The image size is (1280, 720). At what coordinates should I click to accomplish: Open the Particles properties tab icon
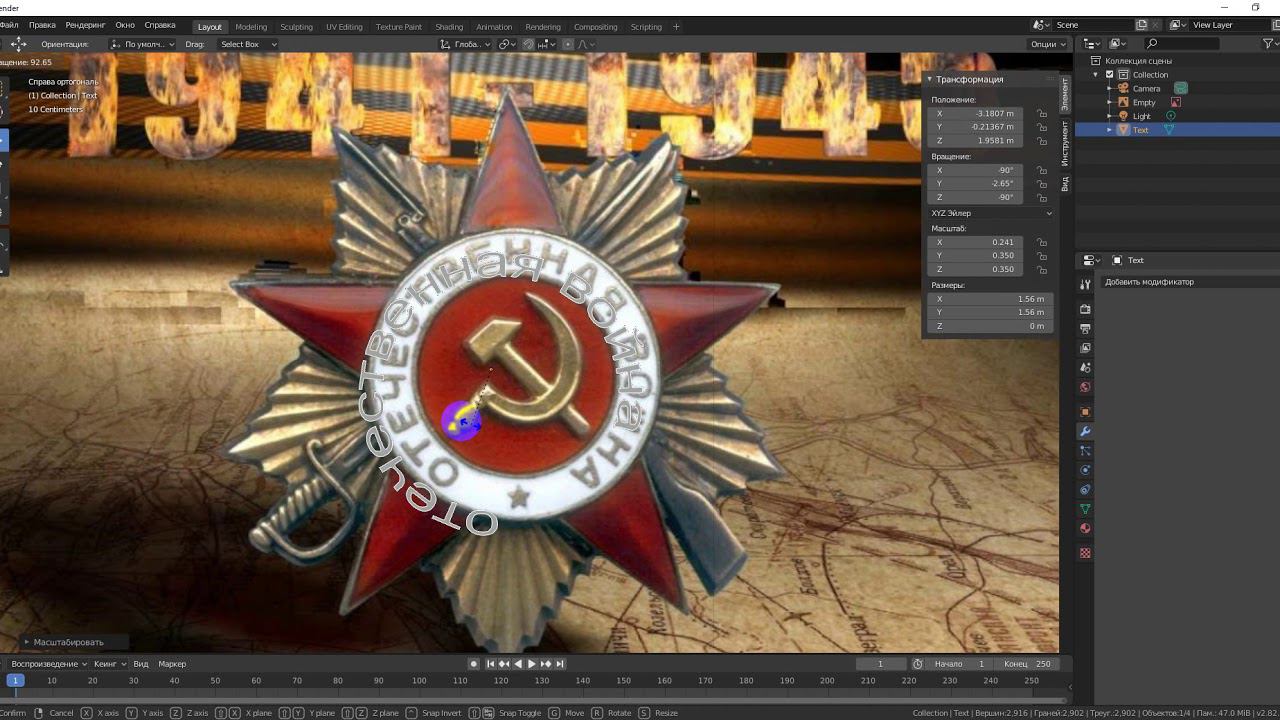[1085, 451]
